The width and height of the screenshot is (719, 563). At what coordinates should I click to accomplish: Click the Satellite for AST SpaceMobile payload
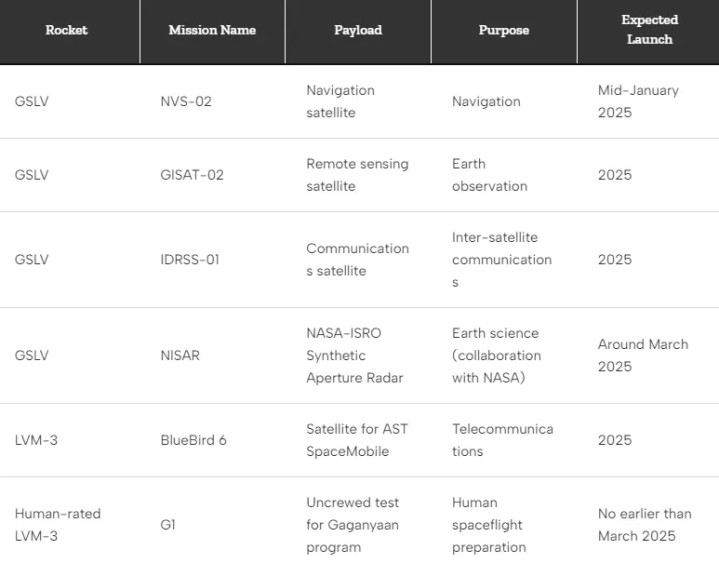point(357,440)
